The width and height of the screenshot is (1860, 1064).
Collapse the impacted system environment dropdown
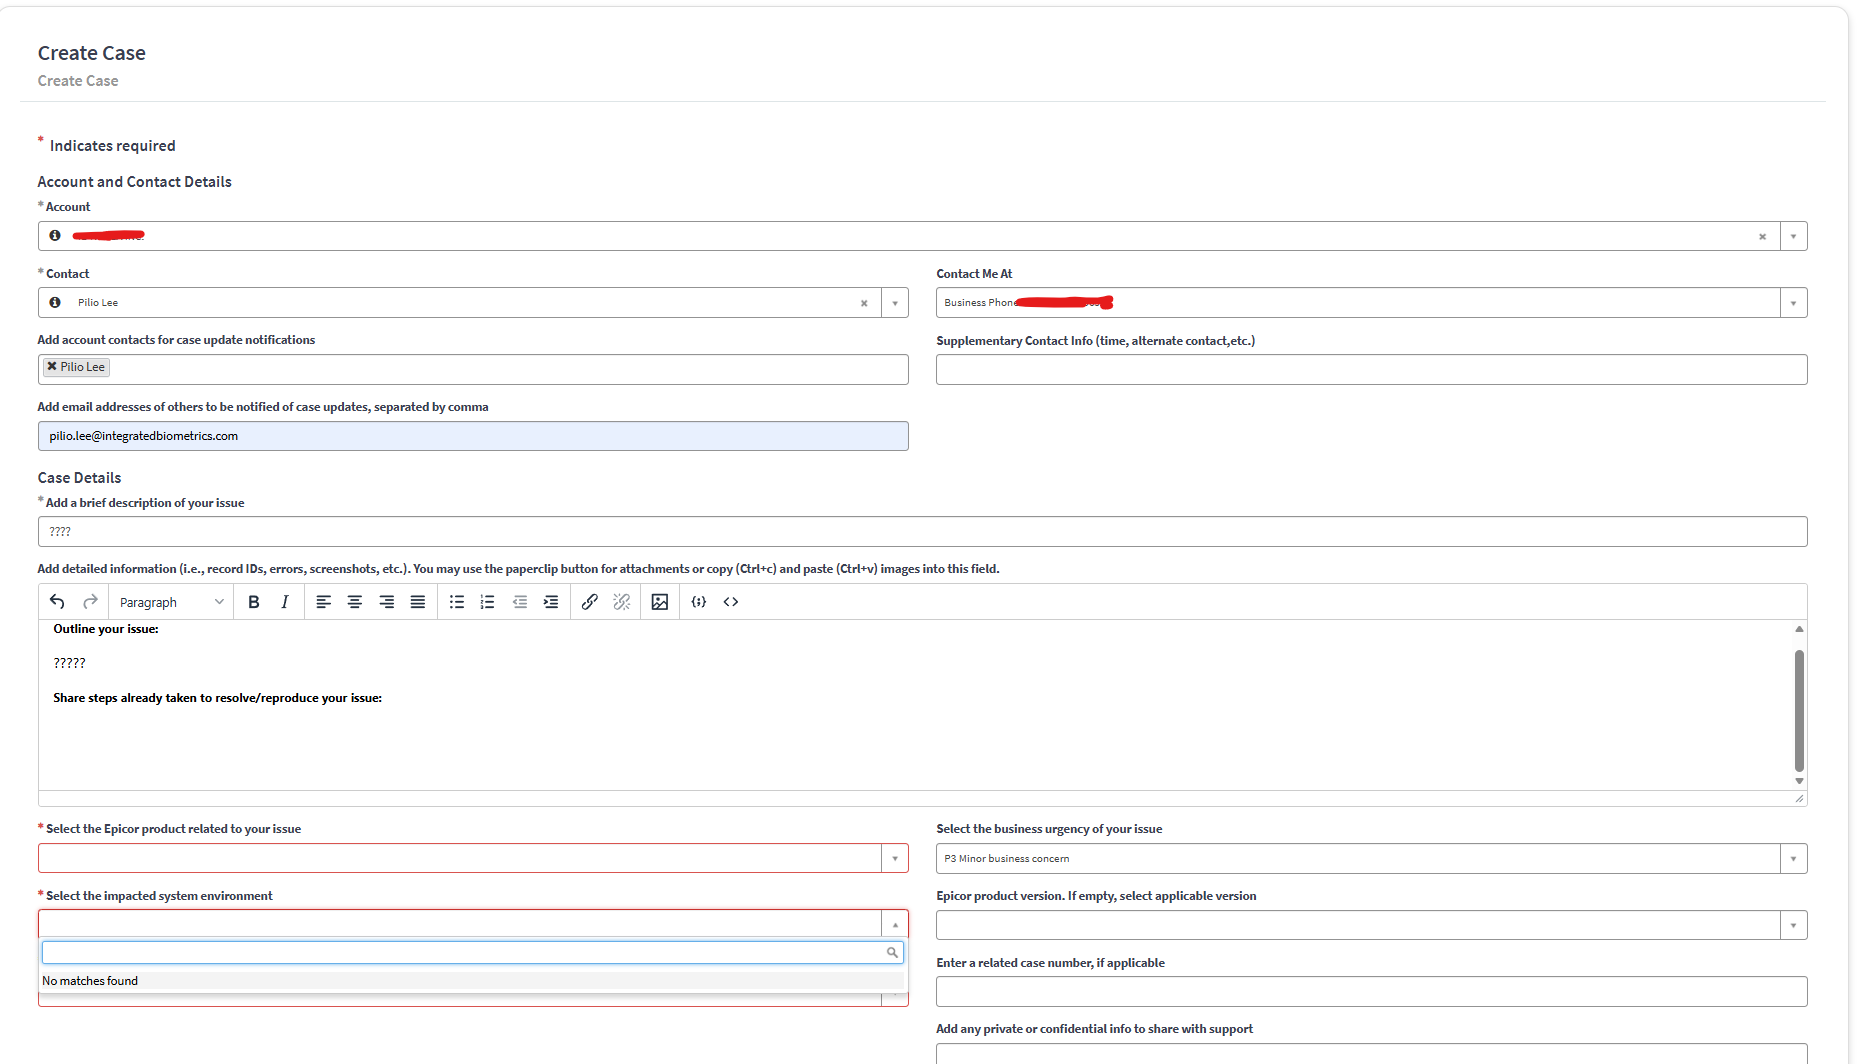pos(895,925)
